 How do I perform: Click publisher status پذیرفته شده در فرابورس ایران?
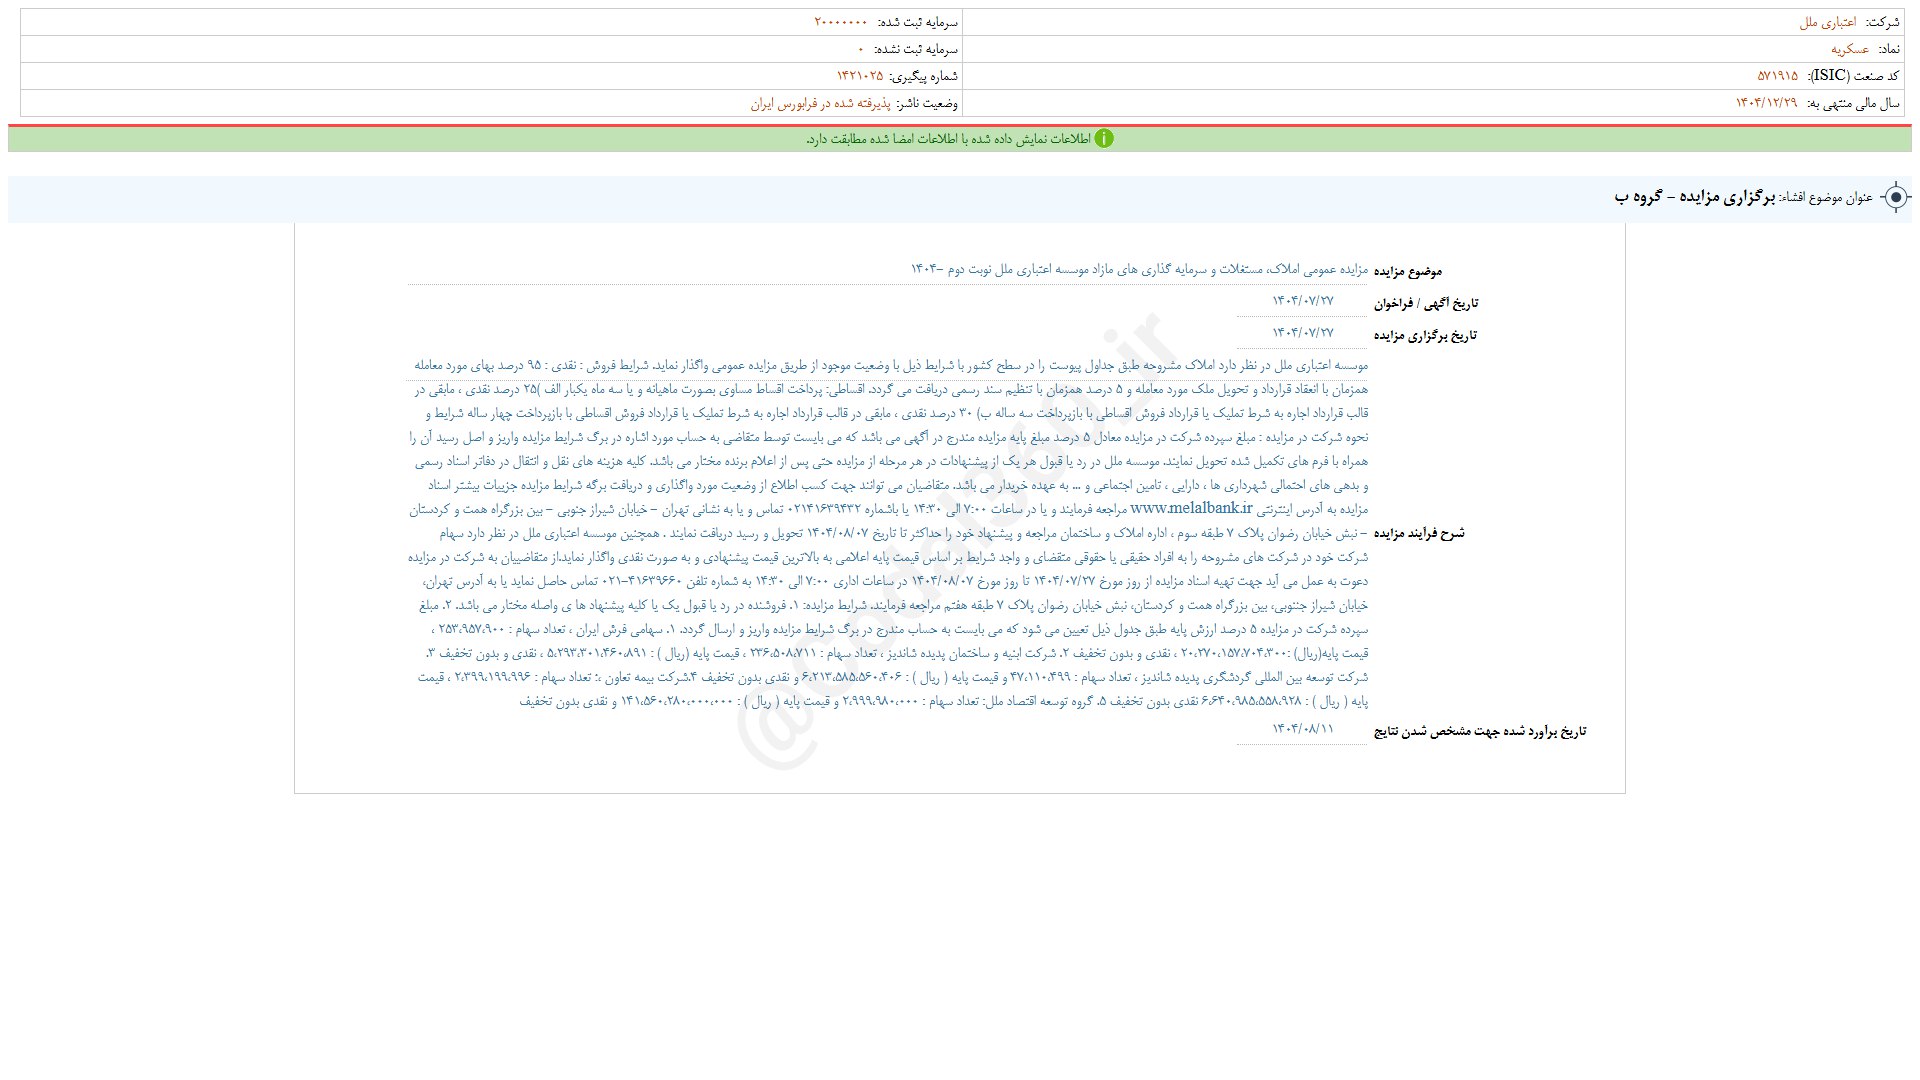tap(819, 103)
